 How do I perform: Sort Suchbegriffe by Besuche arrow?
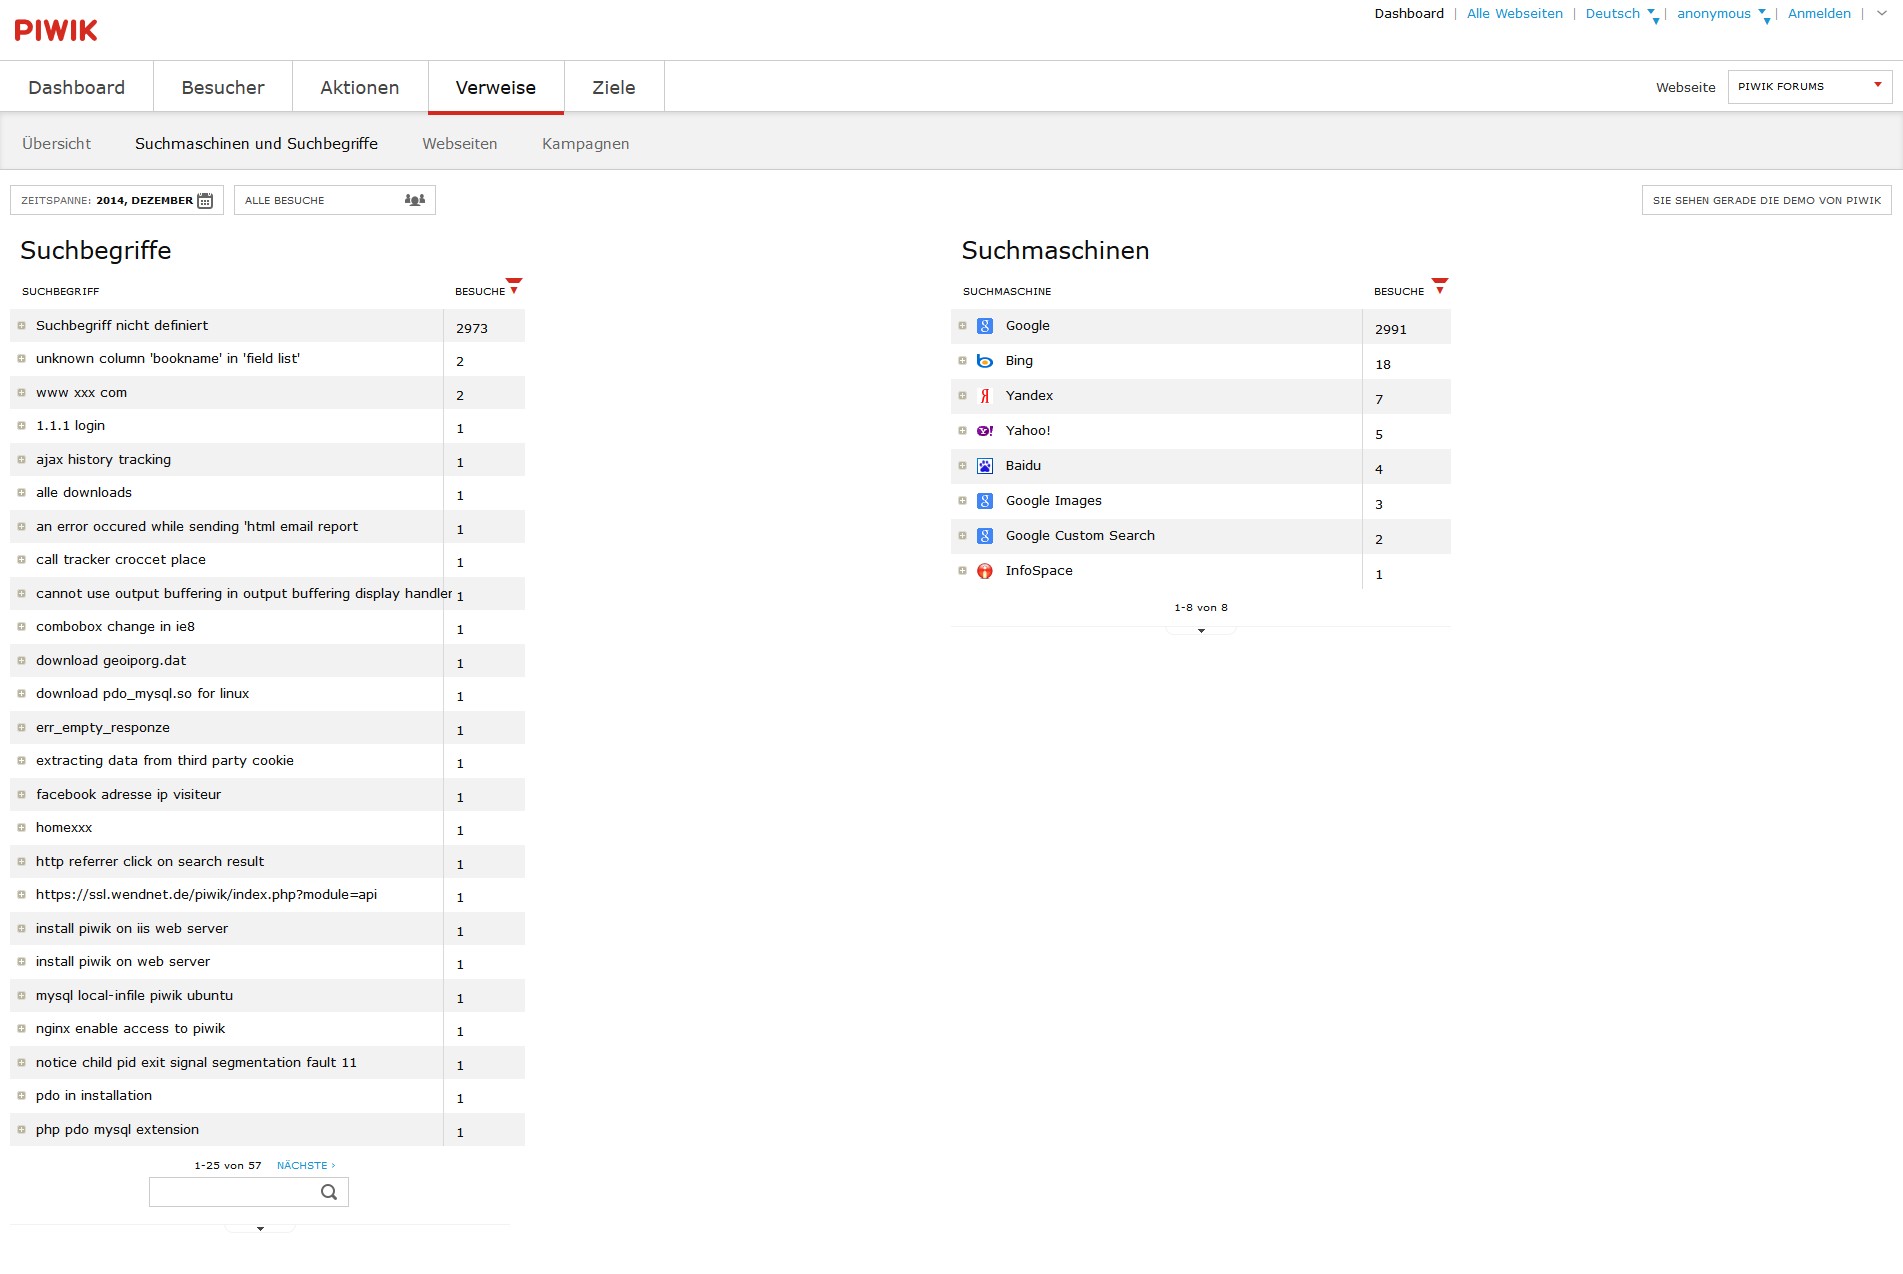click(x=514, y=286)
